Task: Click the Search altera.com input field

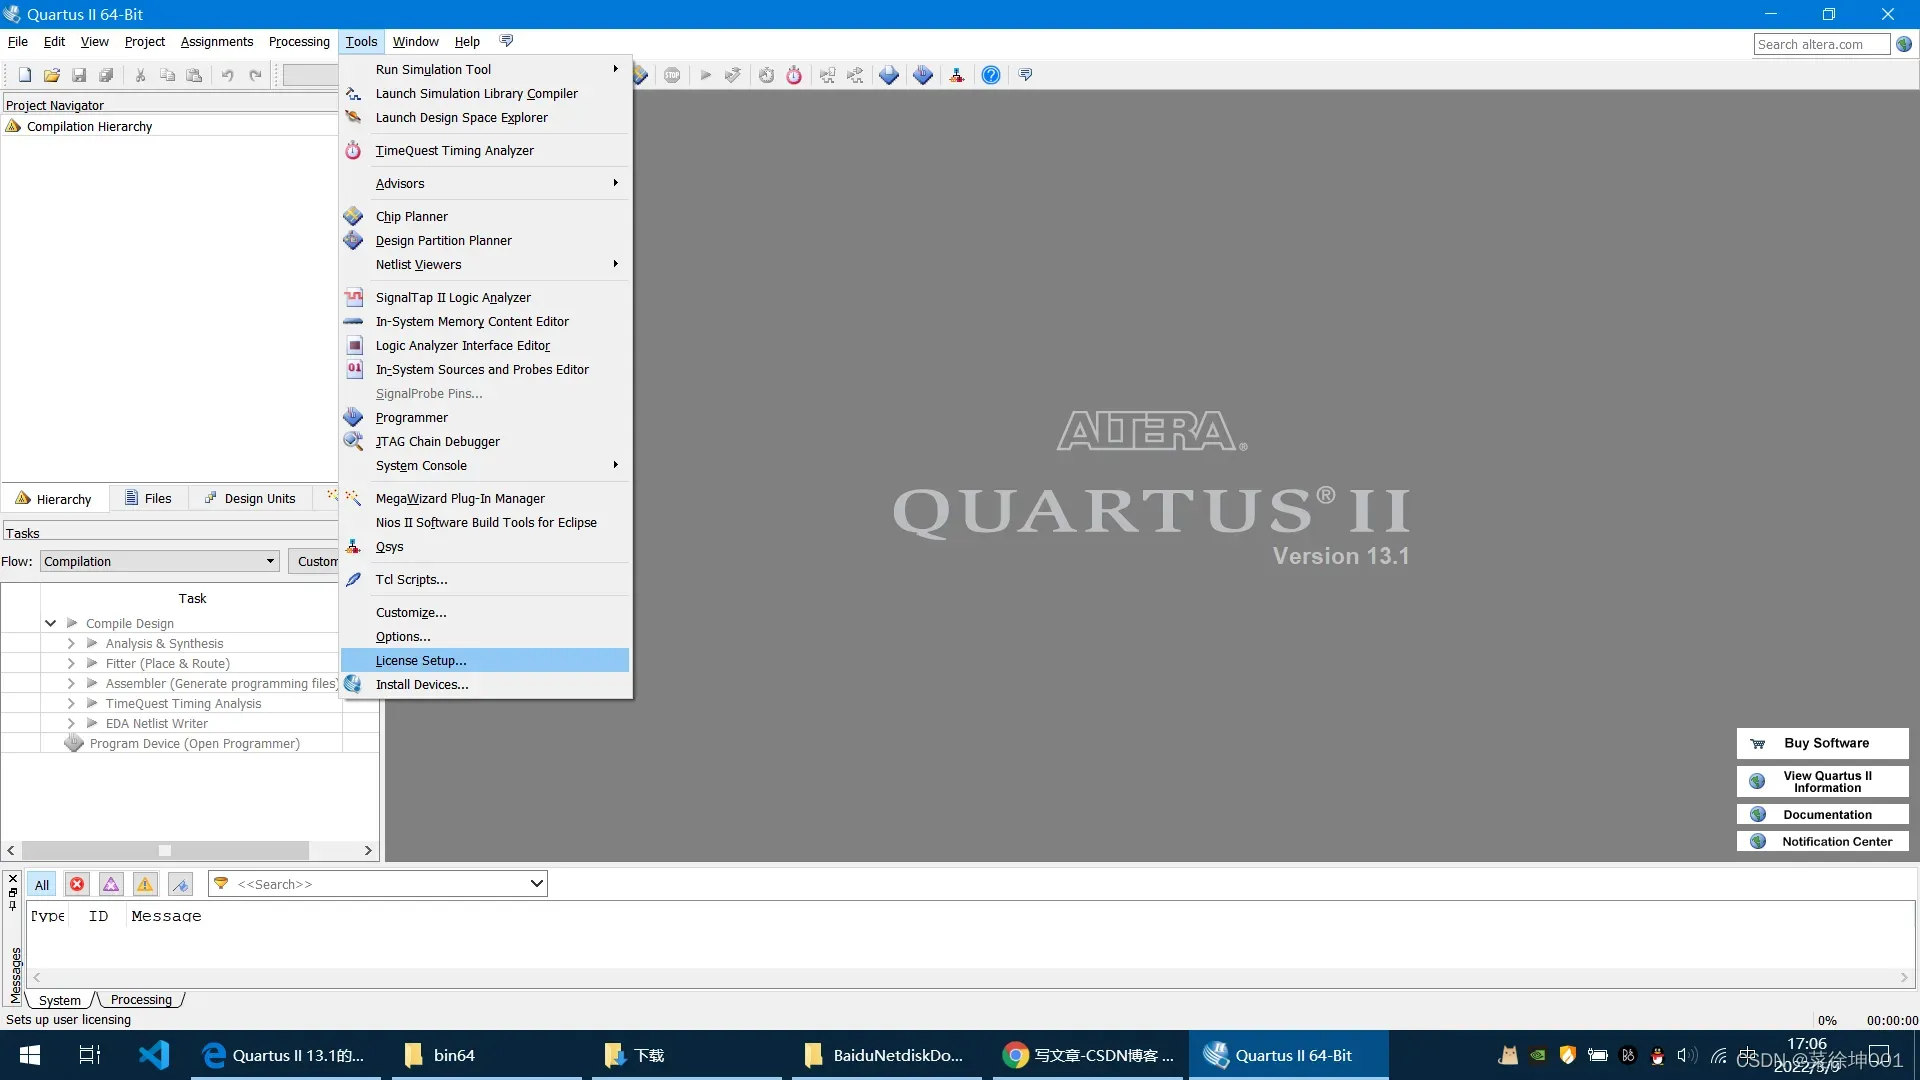Action: point(1821,44)
